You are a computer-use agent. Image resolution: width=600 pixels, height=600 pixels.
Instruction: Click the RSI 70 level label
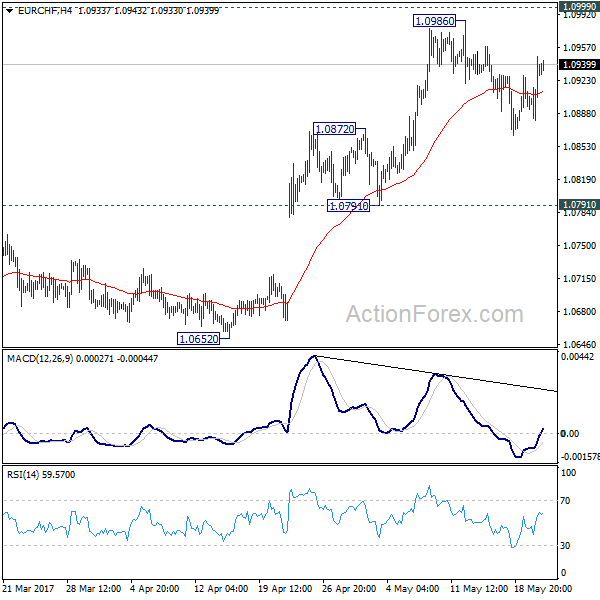[565, 501]
